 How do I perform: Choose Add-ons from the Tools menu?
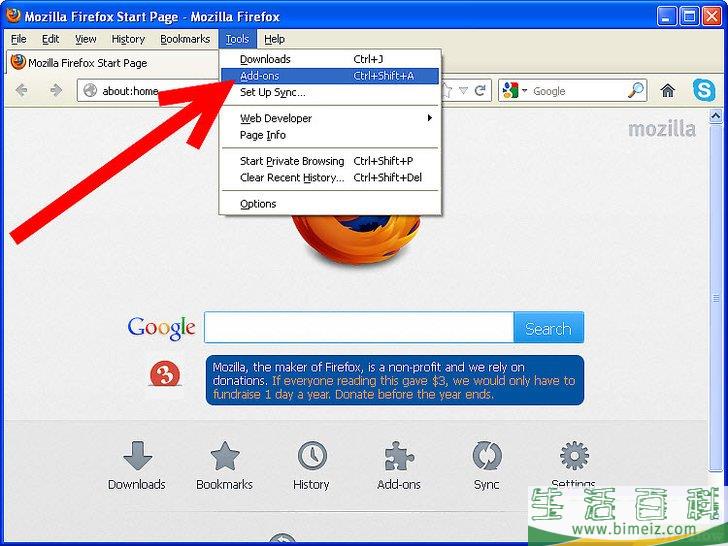pos(331,76)
